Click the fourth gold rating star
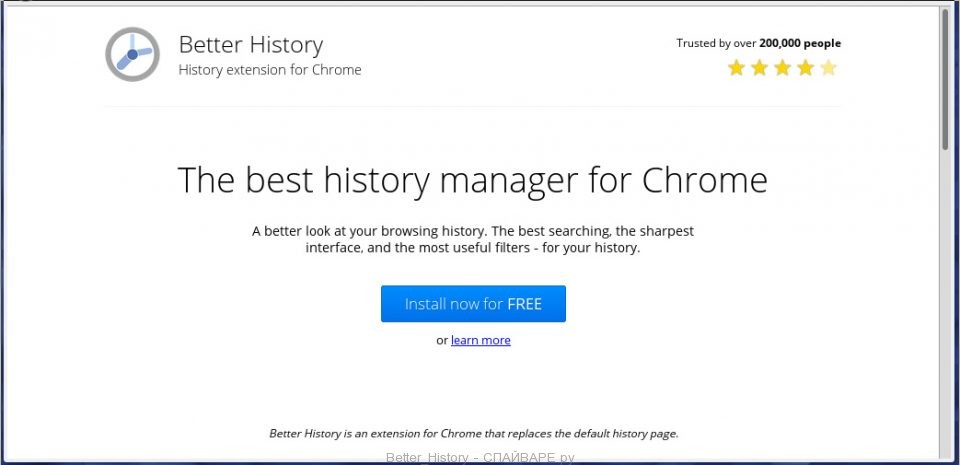The width and height of the screenshot is (960, 465). tap(805, 67)
